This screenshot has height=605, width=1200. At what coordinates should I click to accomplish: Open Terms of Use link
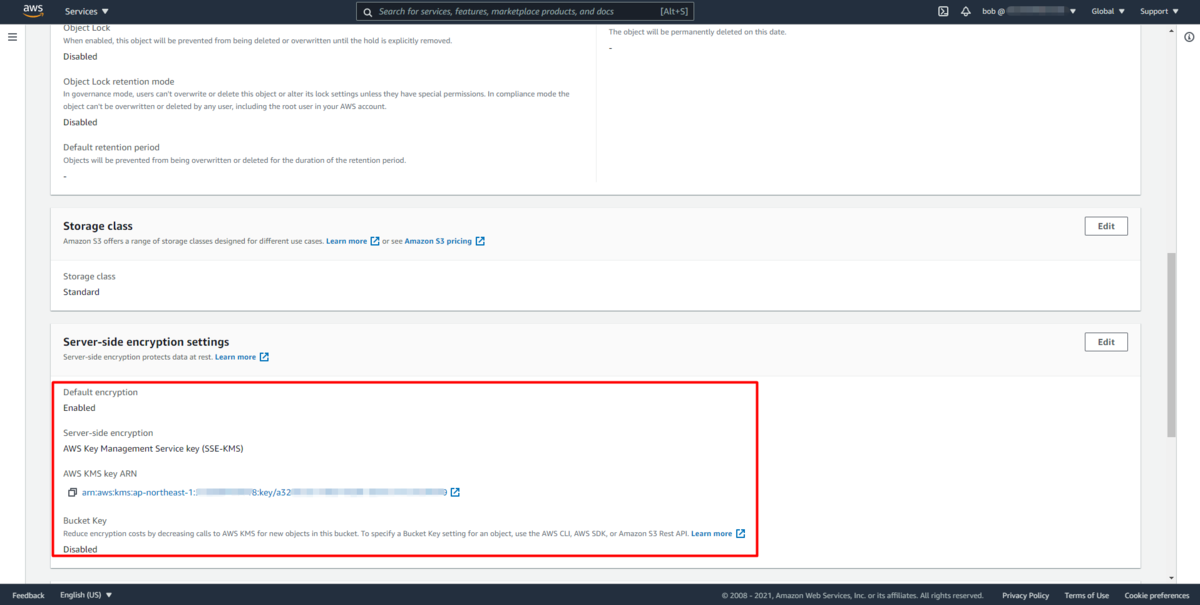[1086, 595]
